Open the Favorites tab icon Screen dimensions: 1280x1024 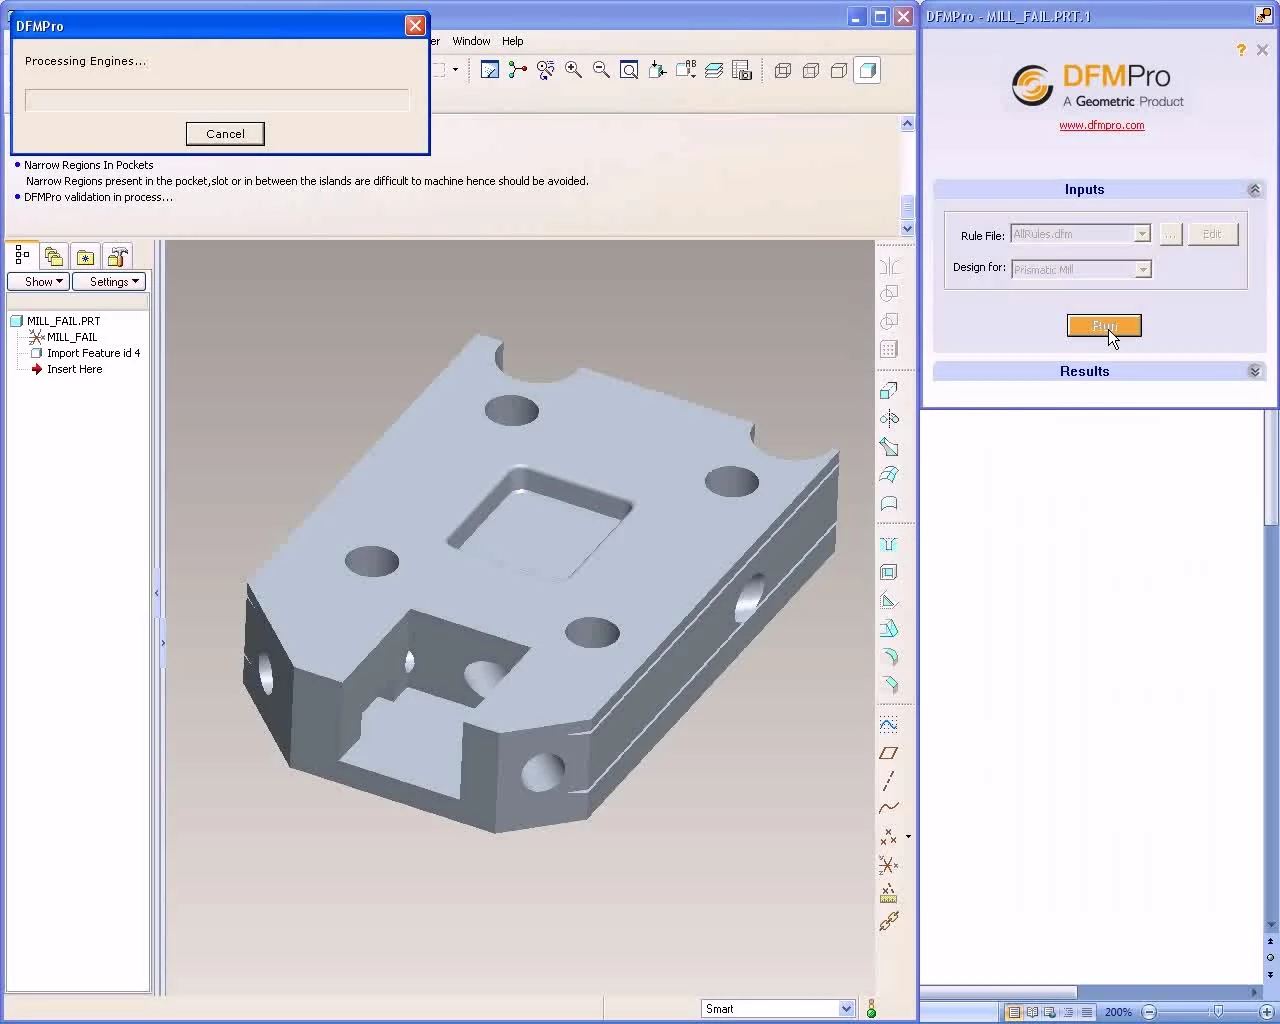[x=86, y=257]
